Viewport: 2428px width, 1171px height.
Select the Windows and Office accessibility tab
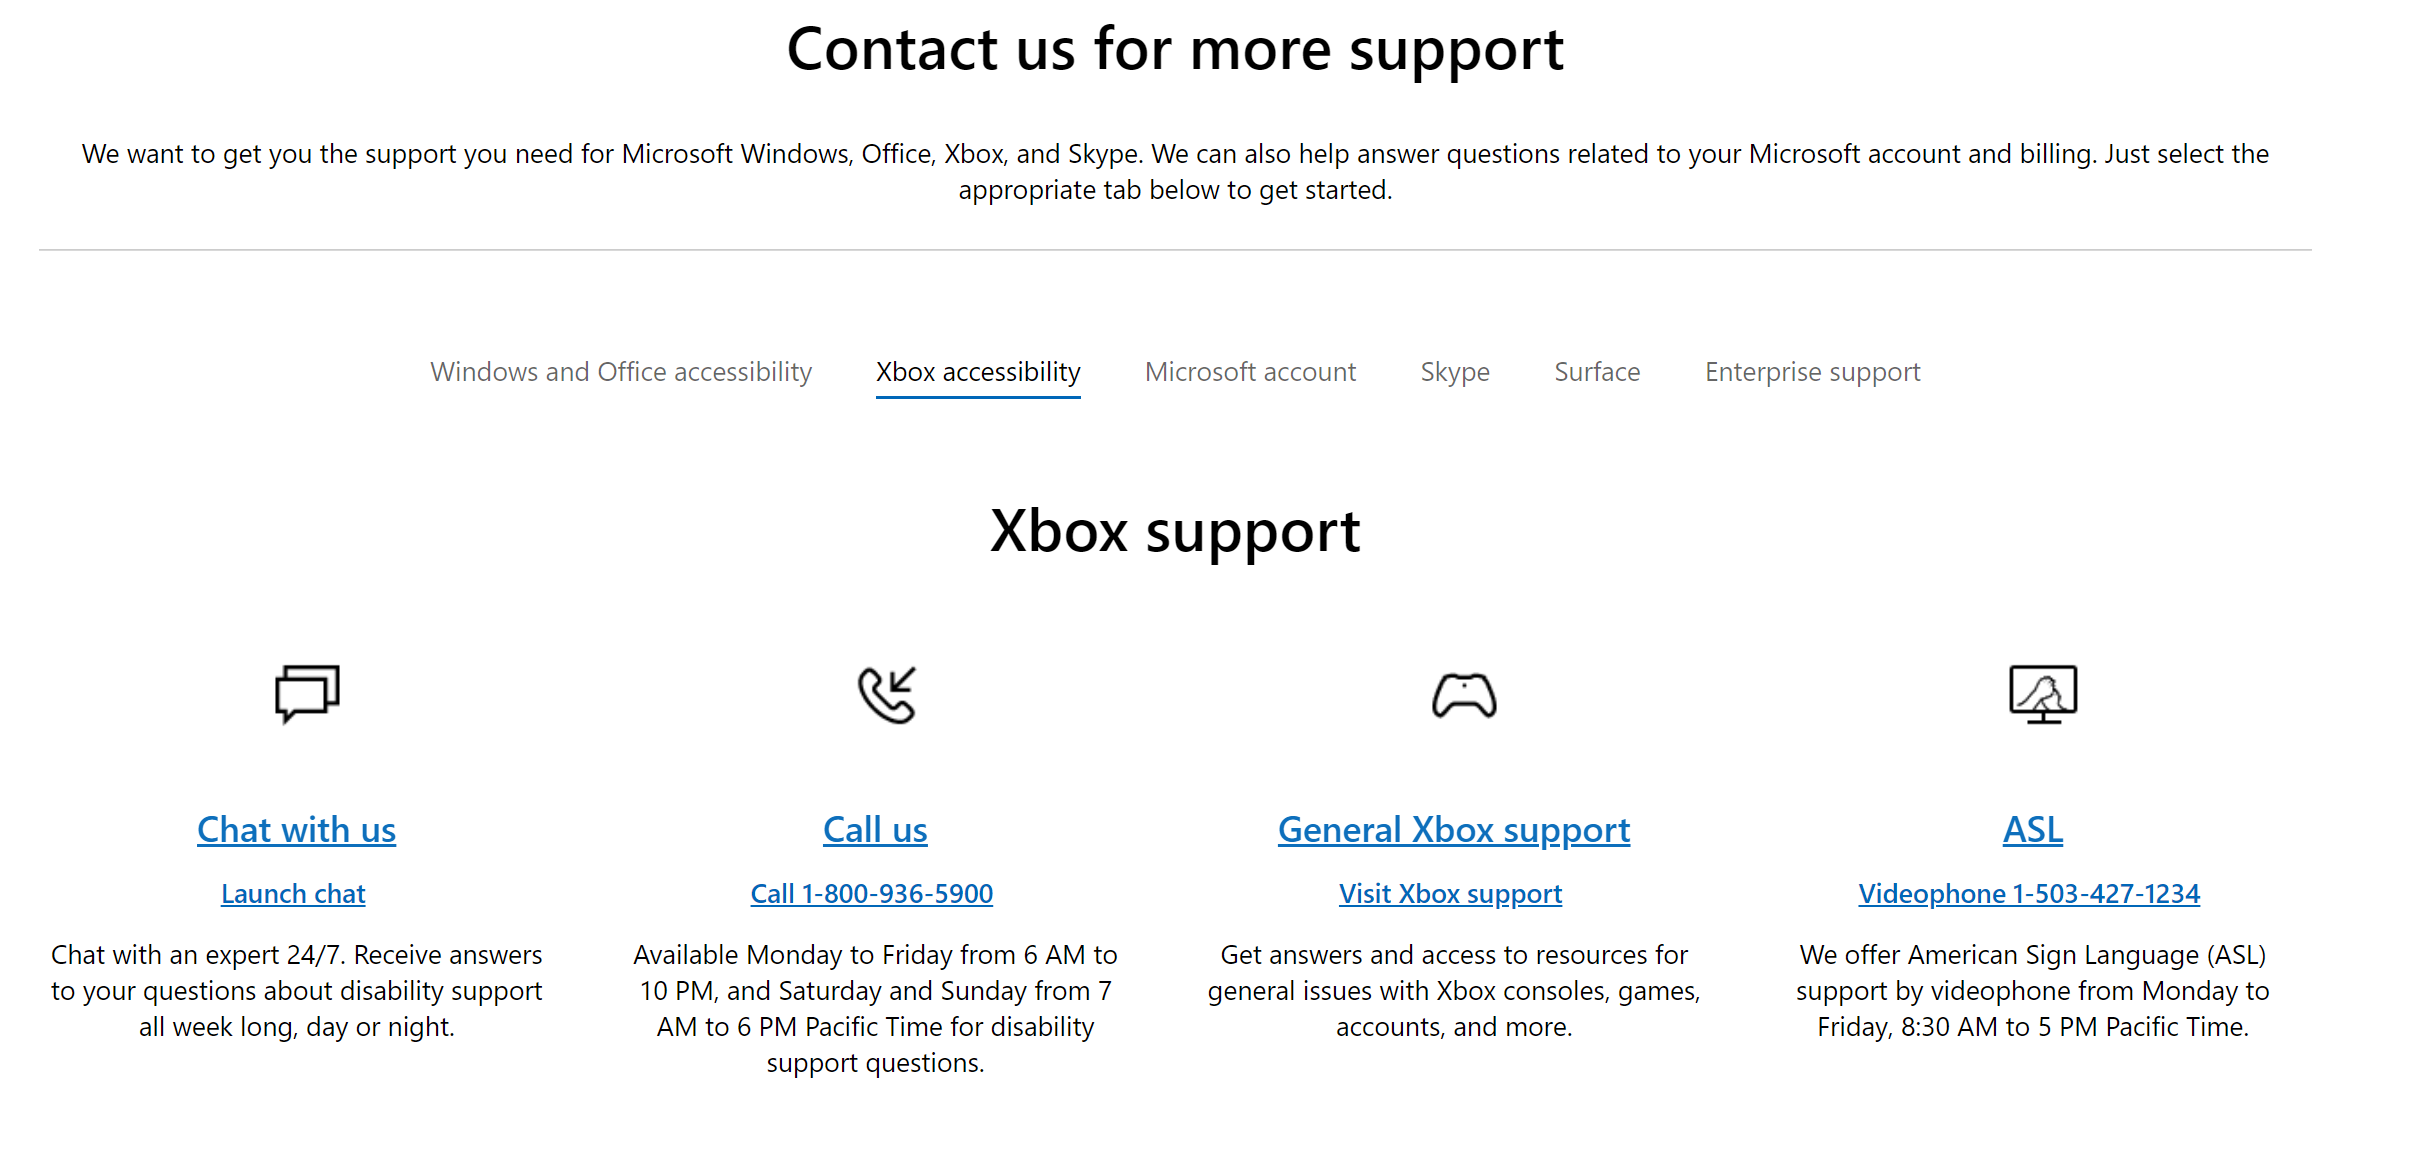(x=621, y=370)
